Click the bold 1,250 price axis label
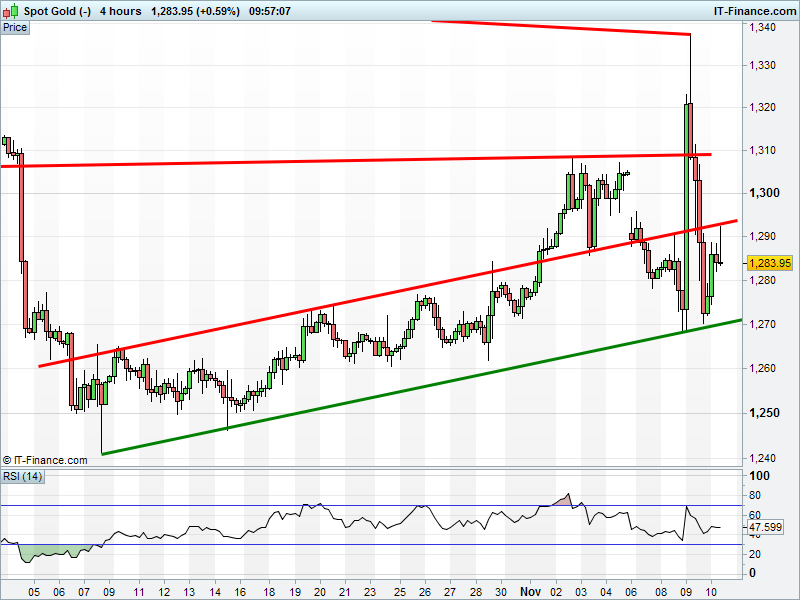800x600 pixels. point(764,413)
